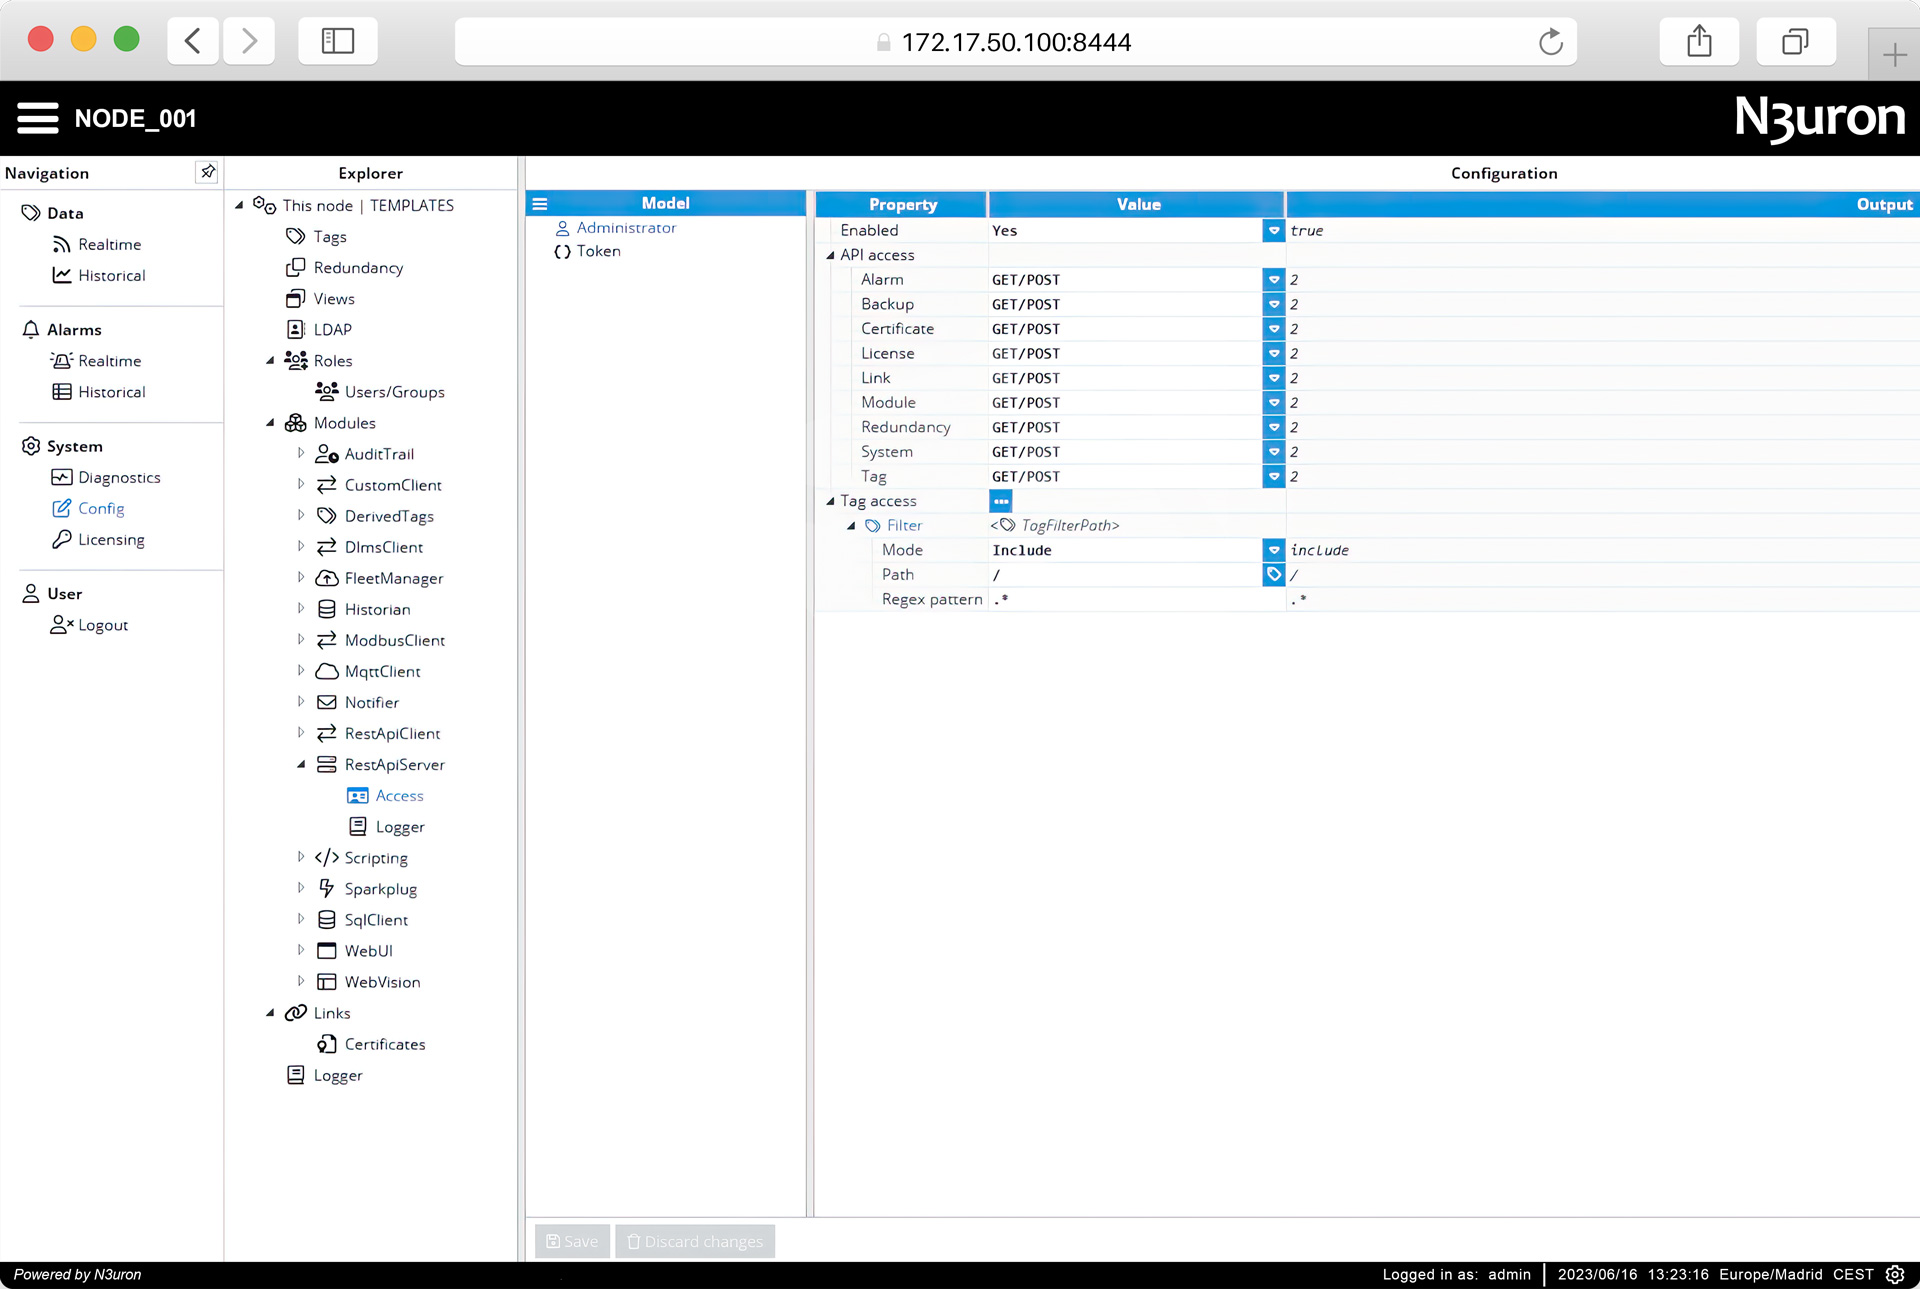Click the Tag access ellipsis button
This screenshot has width=1920, height=1289.
click(1000, 501)
